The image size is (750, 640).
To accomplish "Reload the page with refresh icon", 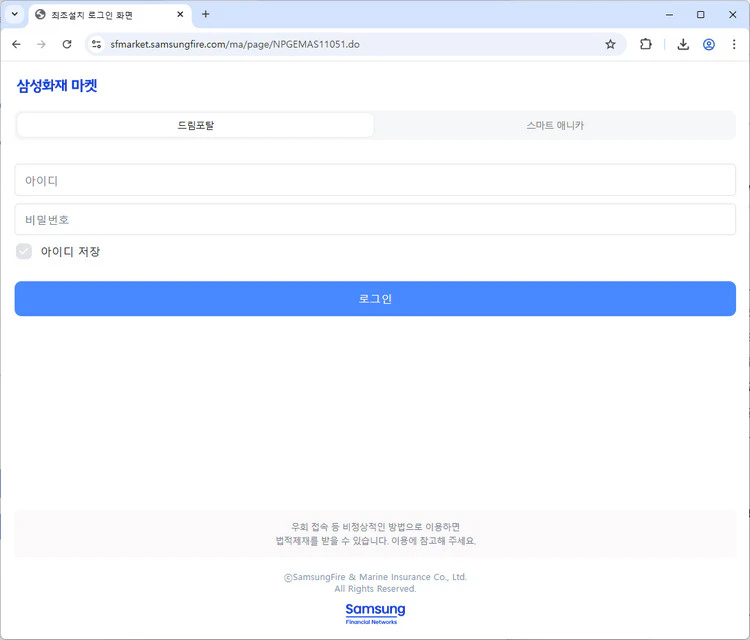I will (x=67, y=44).
